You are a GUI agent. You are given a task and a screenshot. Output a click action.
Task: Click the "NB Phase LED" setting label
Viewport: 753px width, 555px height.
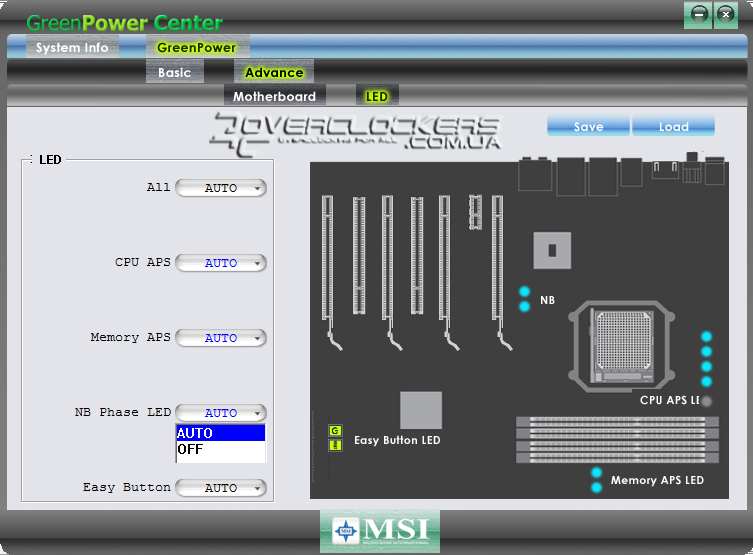click(x=123, y=412)
